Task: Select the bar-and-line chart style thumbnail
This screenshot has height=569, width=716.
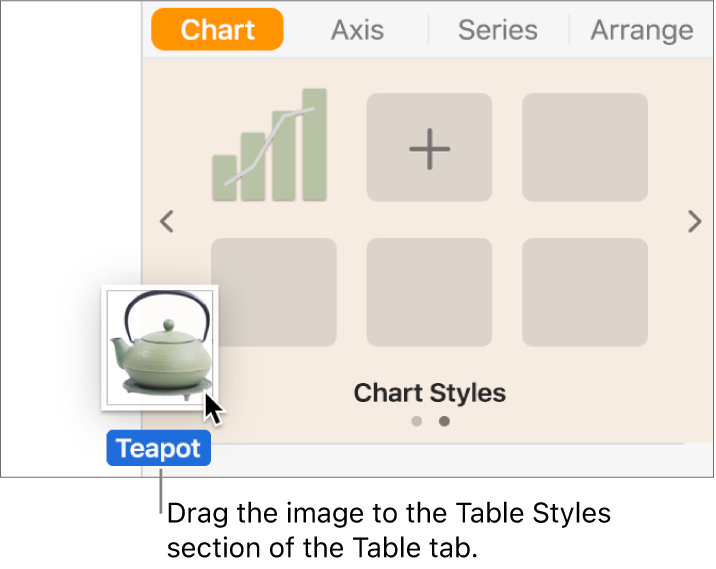Action: (273, 147)
